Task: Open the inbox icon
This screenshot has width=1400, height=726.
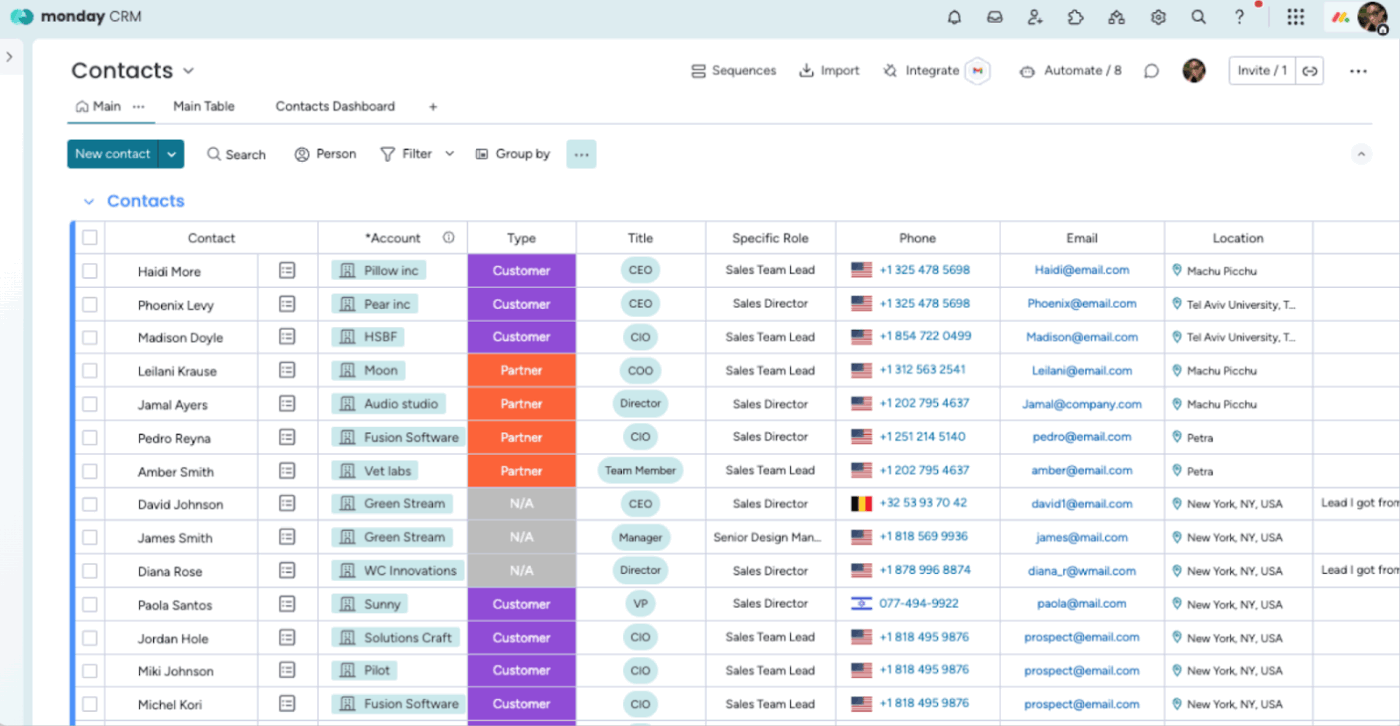Action: point(994,17)
